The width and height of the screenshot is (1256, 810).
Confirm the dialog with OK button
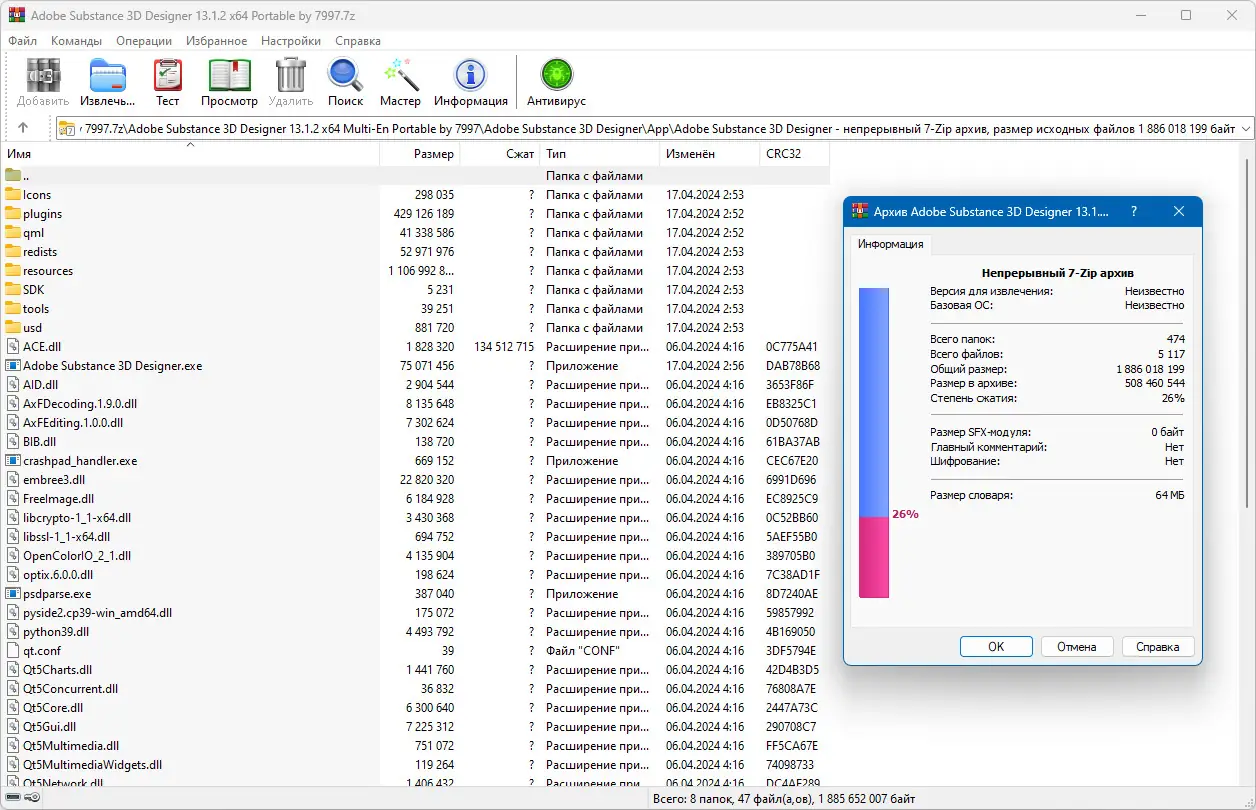[x=996, y=646]
